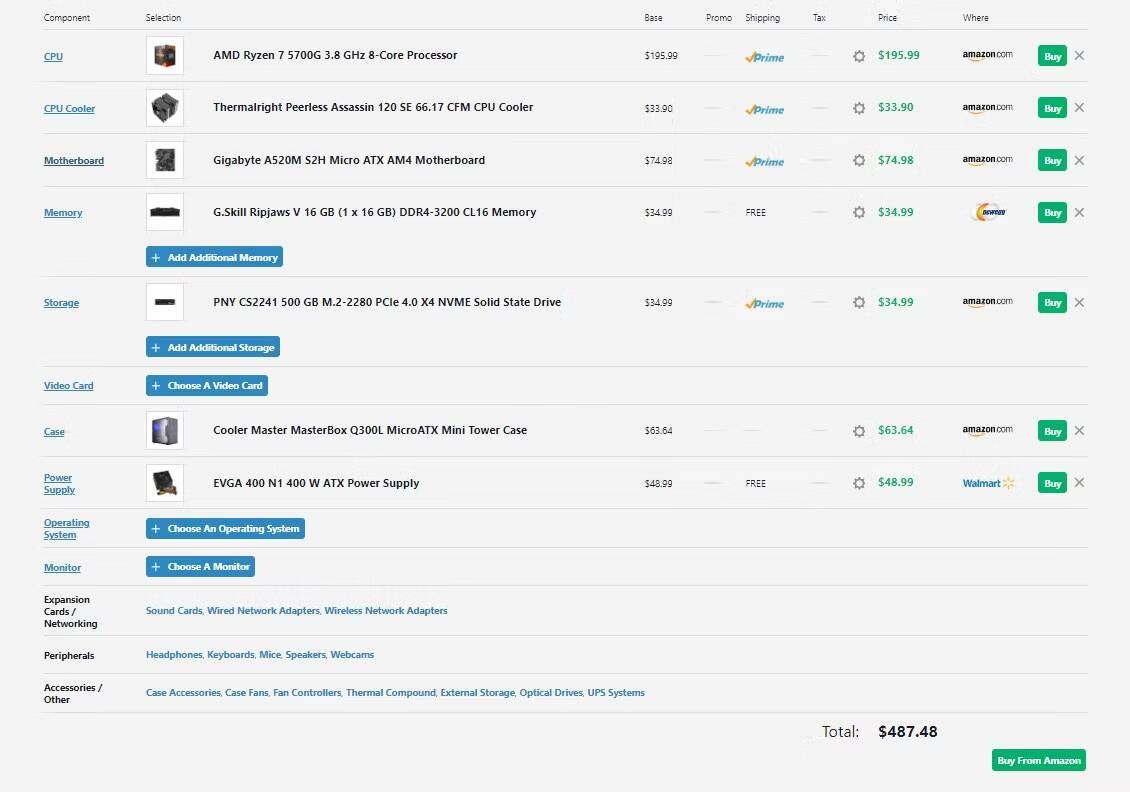Open the Thermal Compound accessories link
Viewport: 1130px width, 792px height.
tap(391, 693)
